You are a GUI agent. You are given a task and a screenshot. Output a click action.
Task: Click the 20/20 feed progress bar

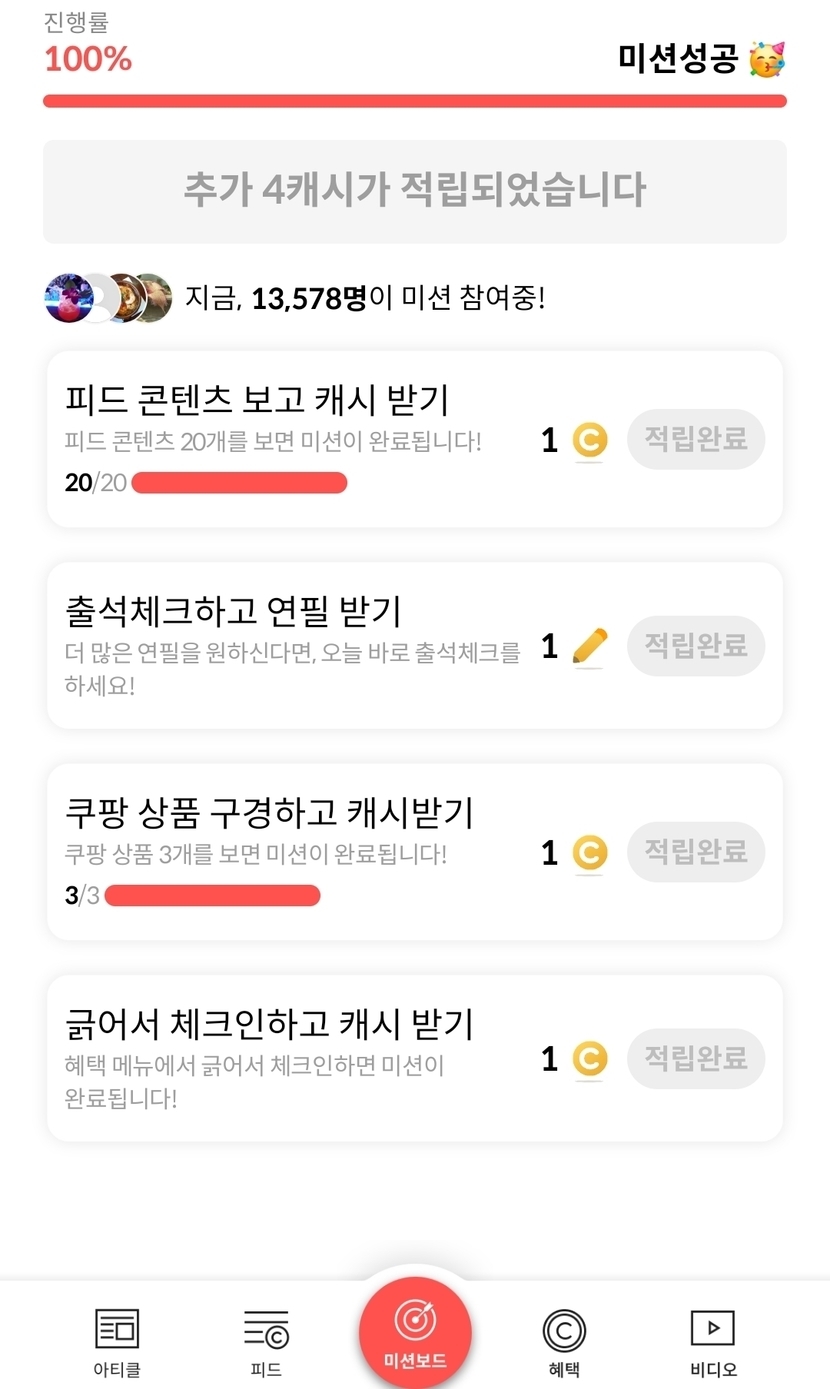pyautogui.click(x=239, y=483)
